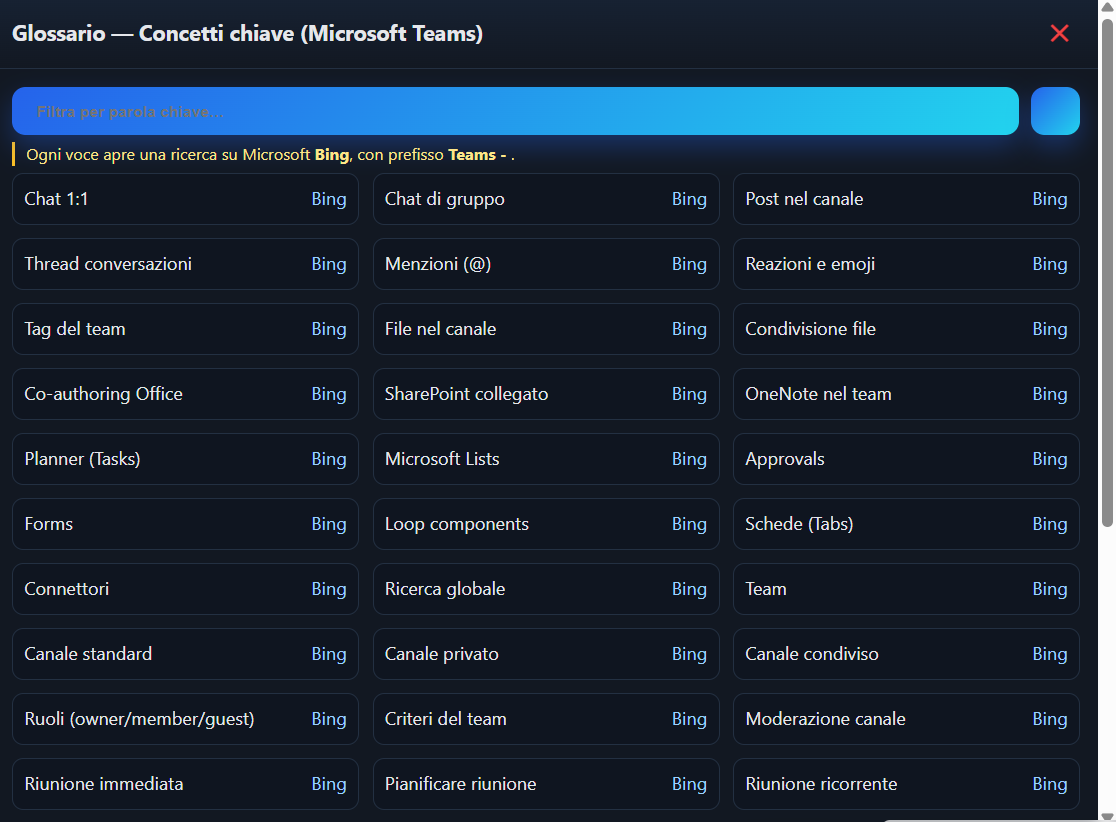Open Bing link for Connettori
1116x822 pixels.
point(329,589)
